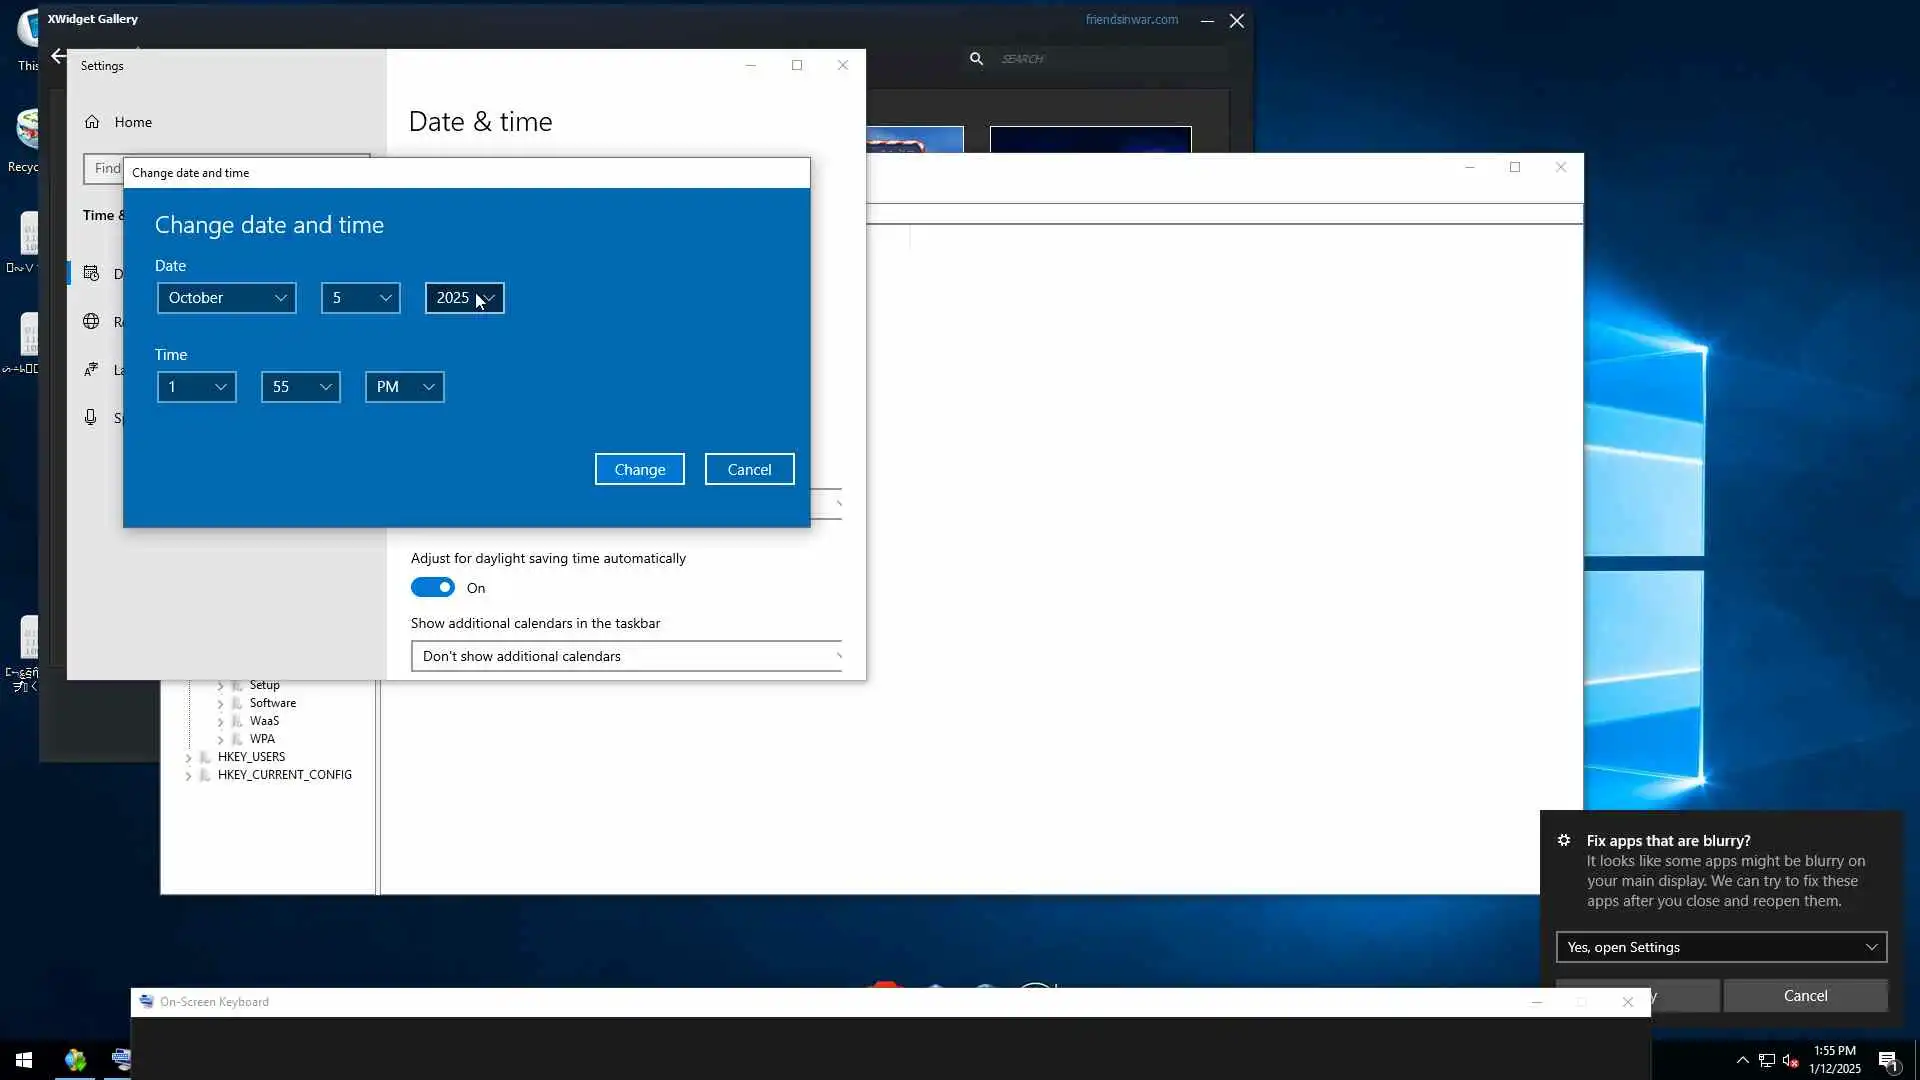This screenshot has width=1920, height=1080.
Task: Select the Software registry key
Action: coord(272,703)
